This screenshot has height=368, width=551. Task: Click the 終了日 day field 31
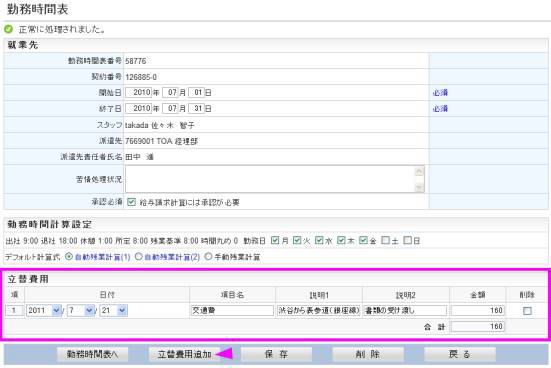point(196,108)
